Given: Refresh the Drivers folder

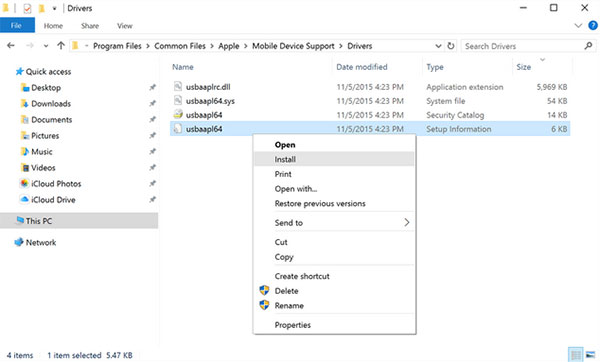Looking at the screenshot, I should click(451, 46).
